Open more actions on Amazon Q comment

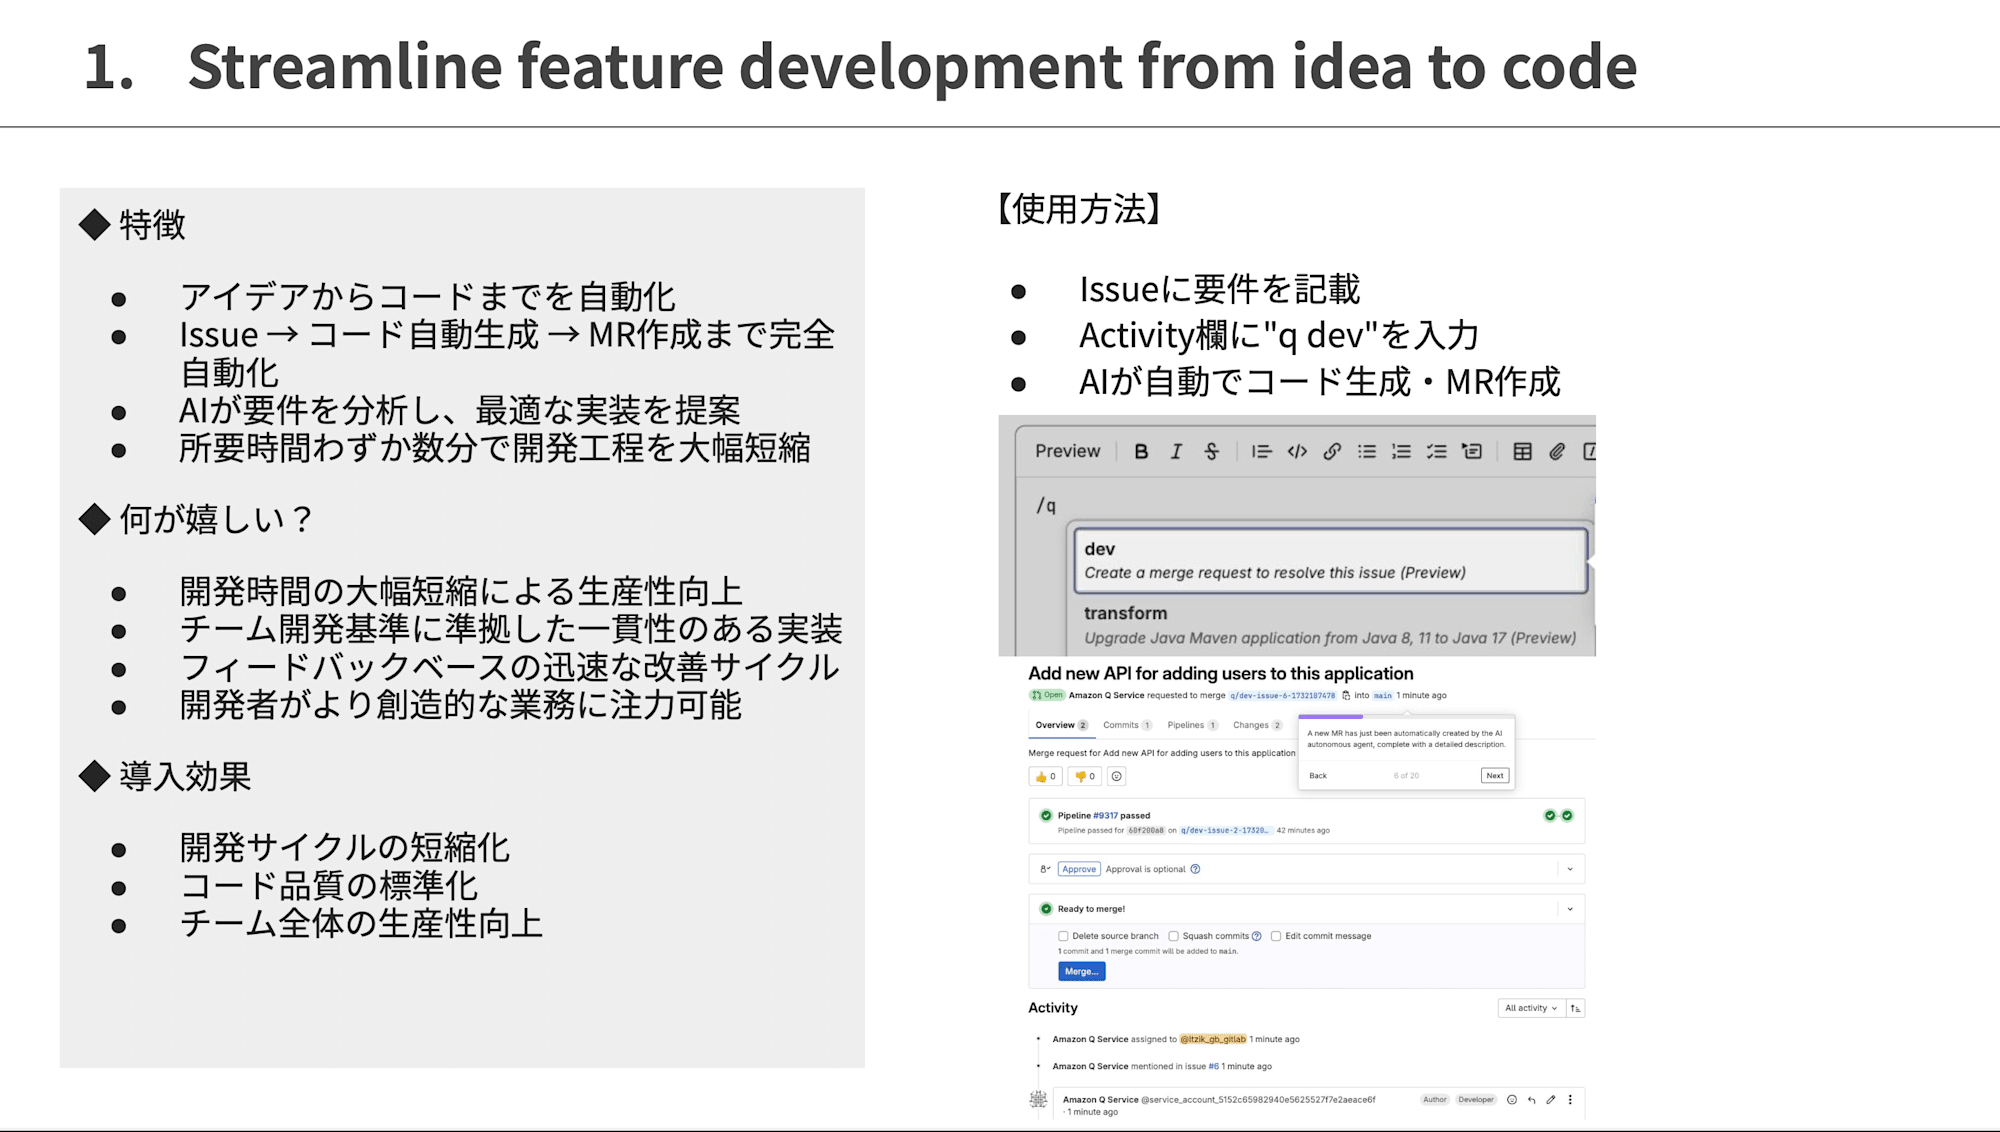click(1570, 1100)
